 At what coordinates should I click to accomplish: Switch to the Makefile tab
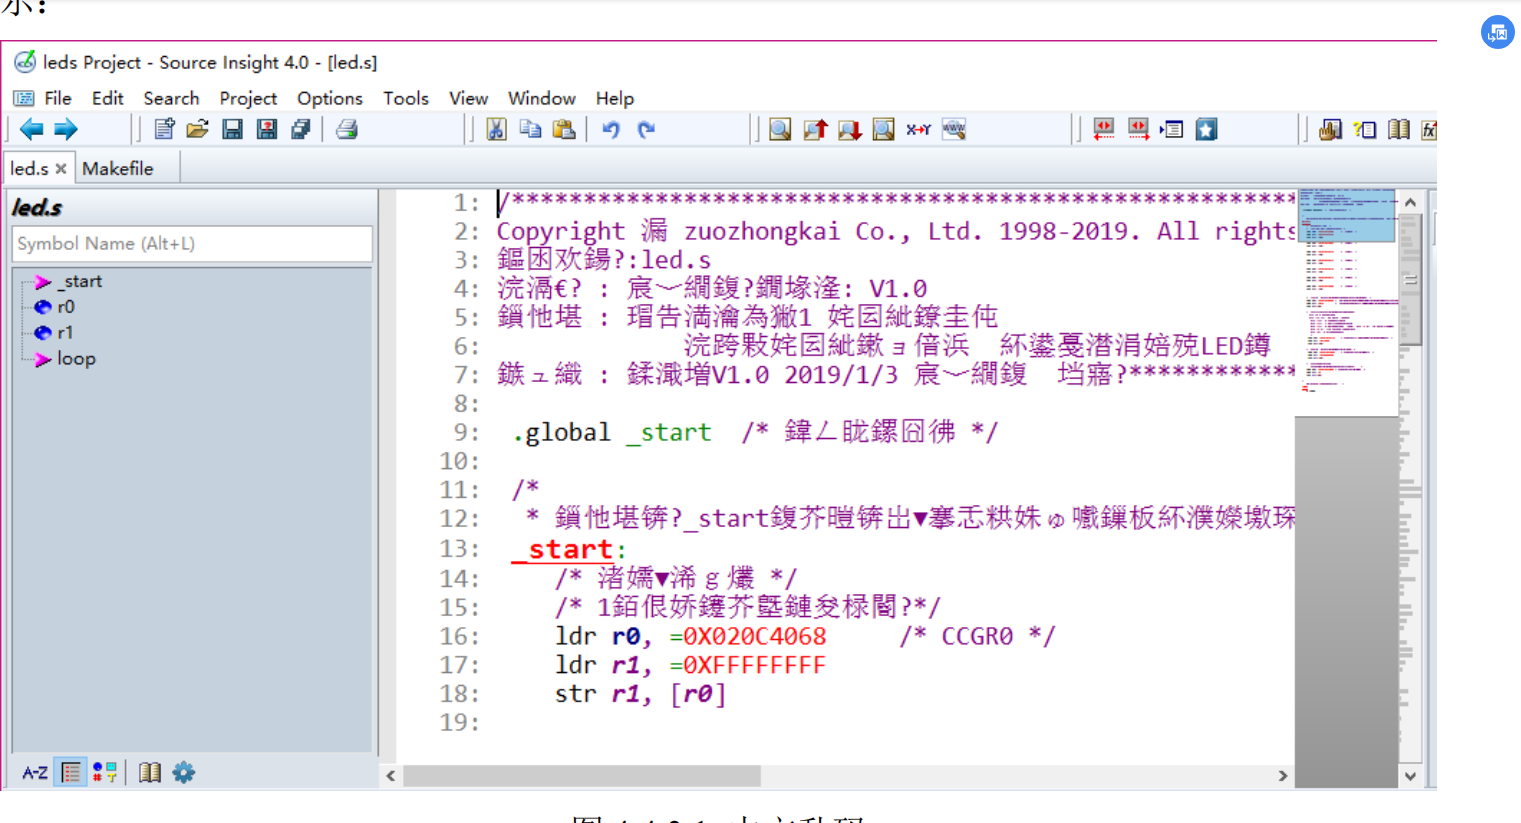point(118,168)
